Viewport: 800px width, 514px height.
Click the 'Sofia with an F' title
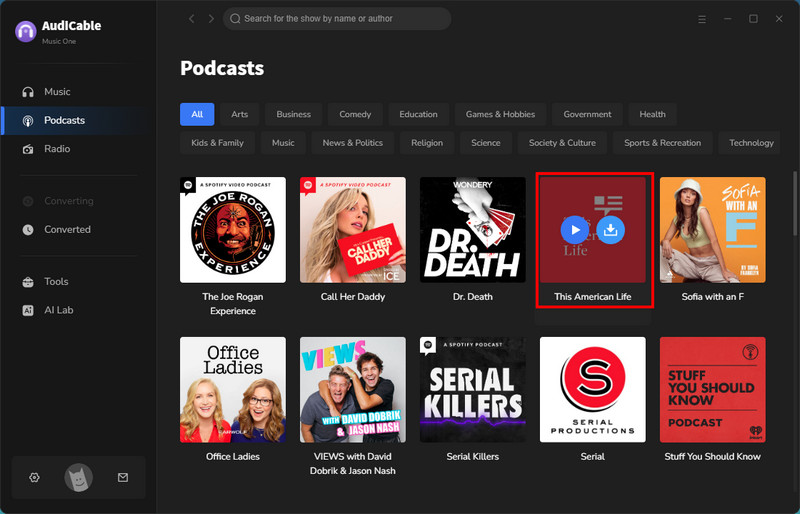click(x=712, y=297)
